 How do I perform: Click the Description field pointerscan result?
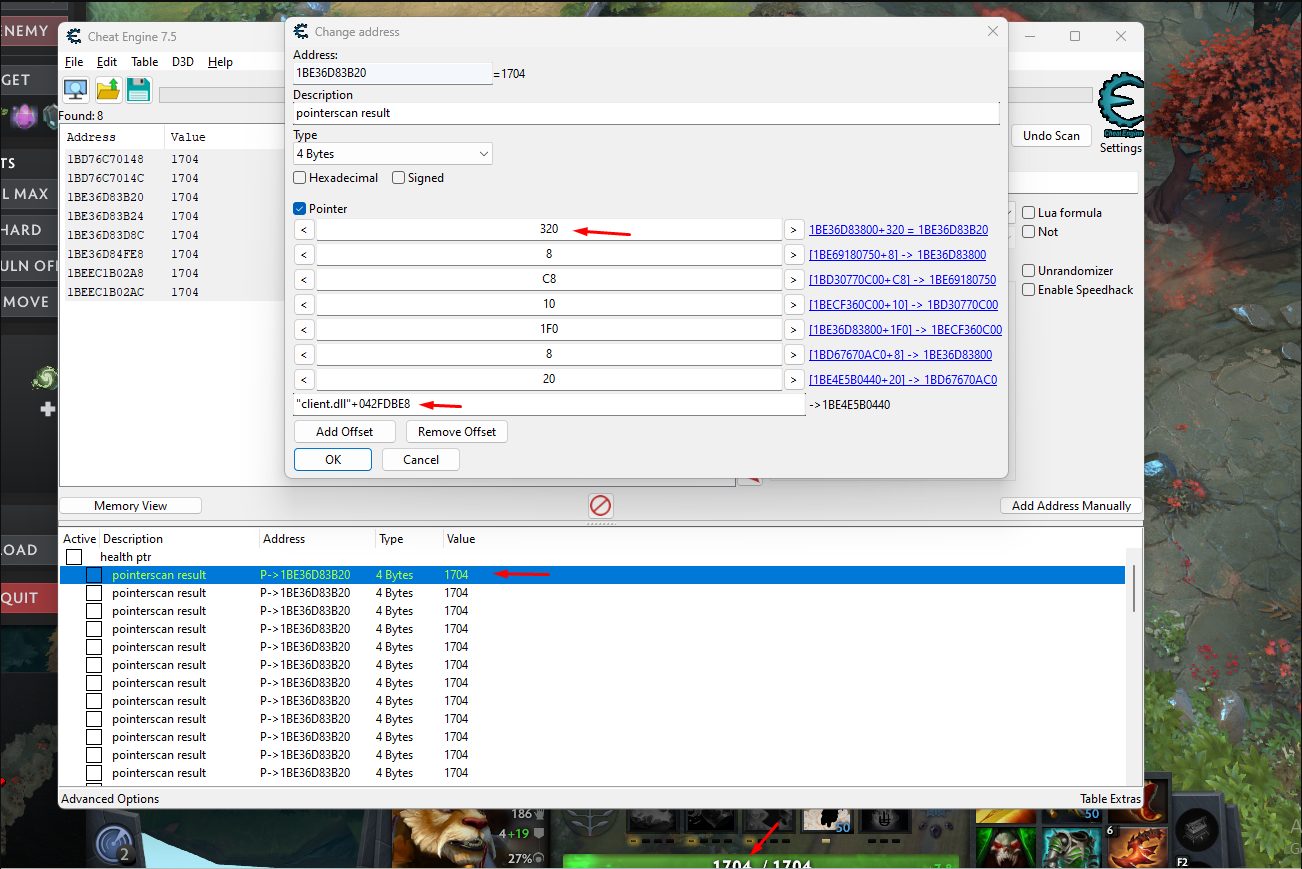pyautogui.click(x=646, y=113)
